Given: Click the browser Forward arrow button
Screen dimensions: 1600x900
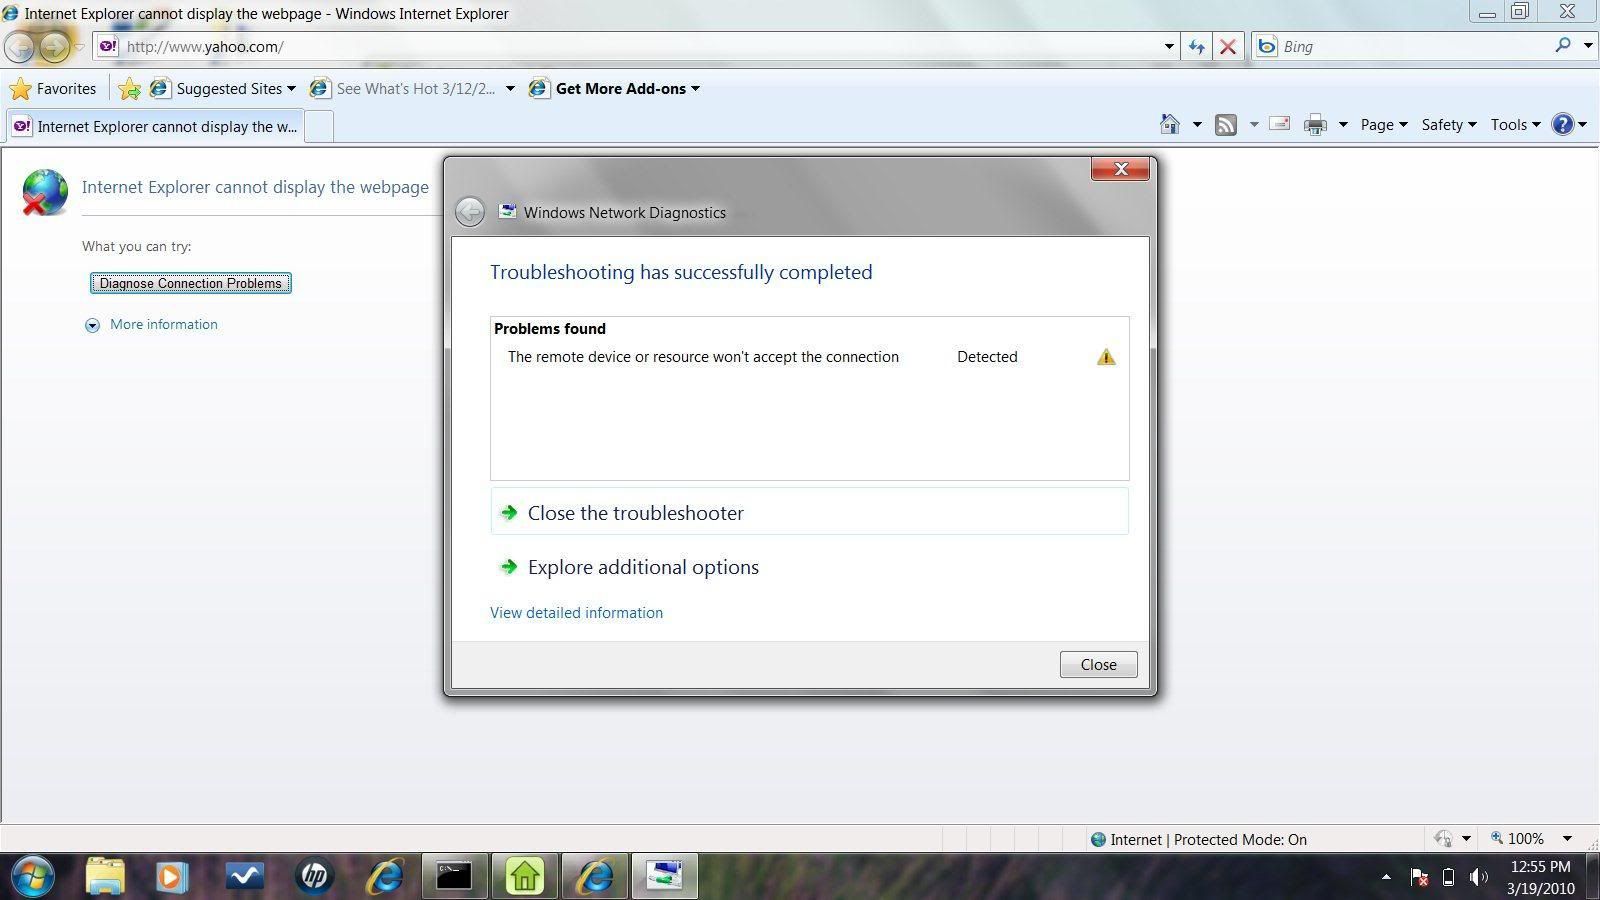Looking at the screenshot, I should click(x=55, y=46).
